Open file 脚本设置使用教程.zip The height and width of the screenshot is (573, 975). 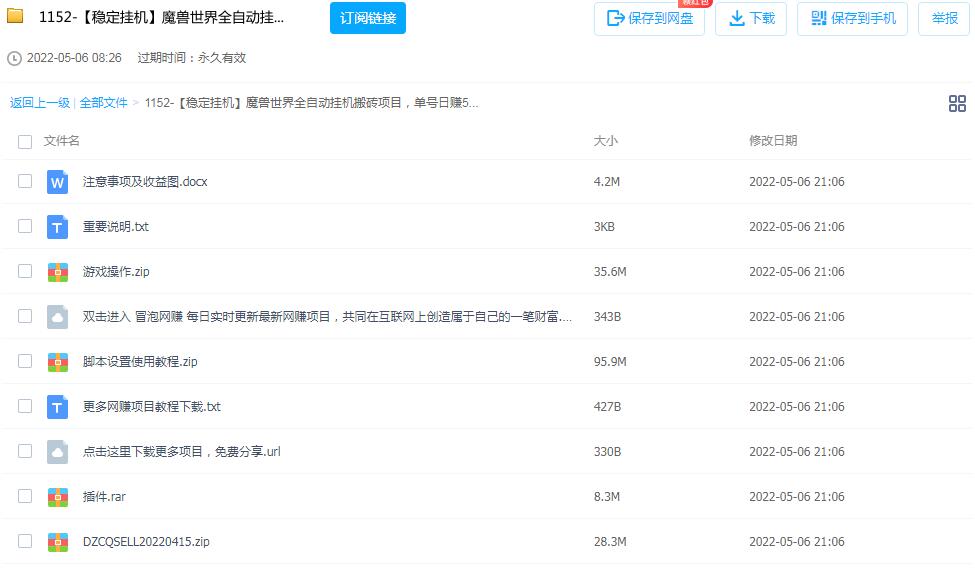click(x=140, y=362)
